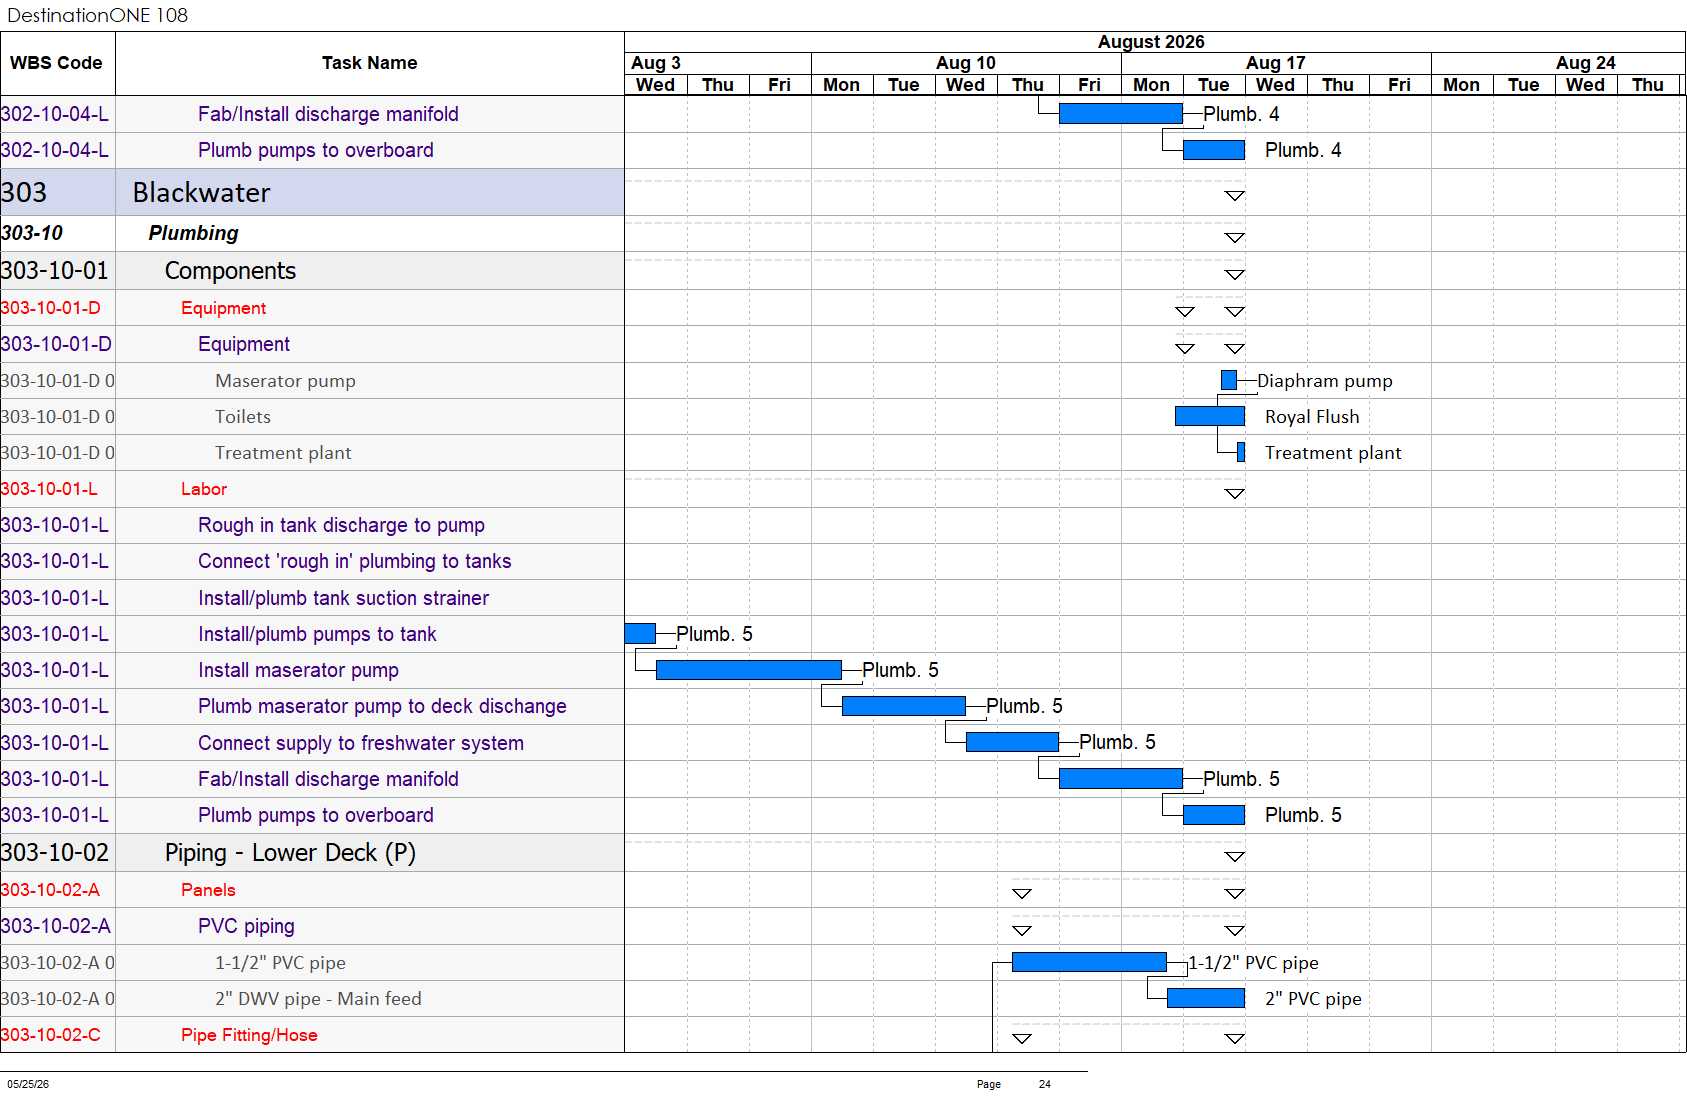1687x1097 pixels.
Task: Select the Blackwater summary end marker triangle
Action: coord(1235,196)
